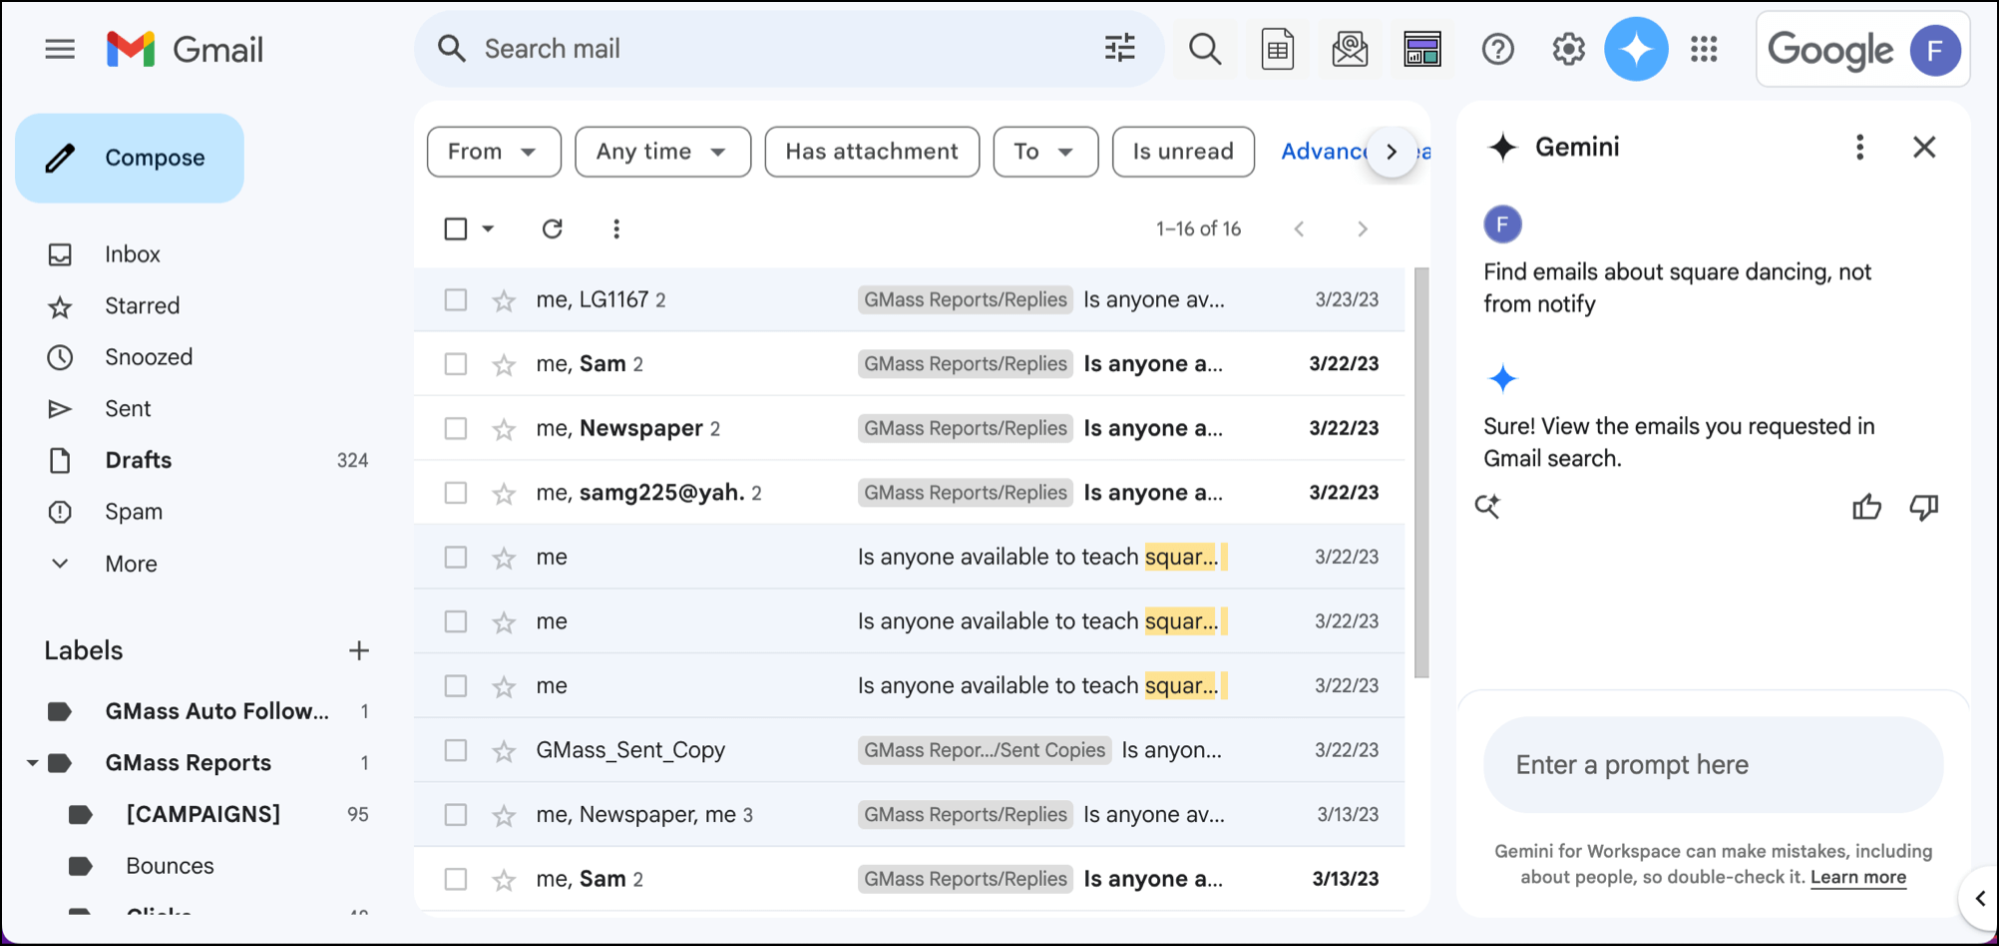This screenshot has width=1999, height=946.
Task: Select the me, Newspaper 2 email checkbox
Action: click(x=455, y=429)
